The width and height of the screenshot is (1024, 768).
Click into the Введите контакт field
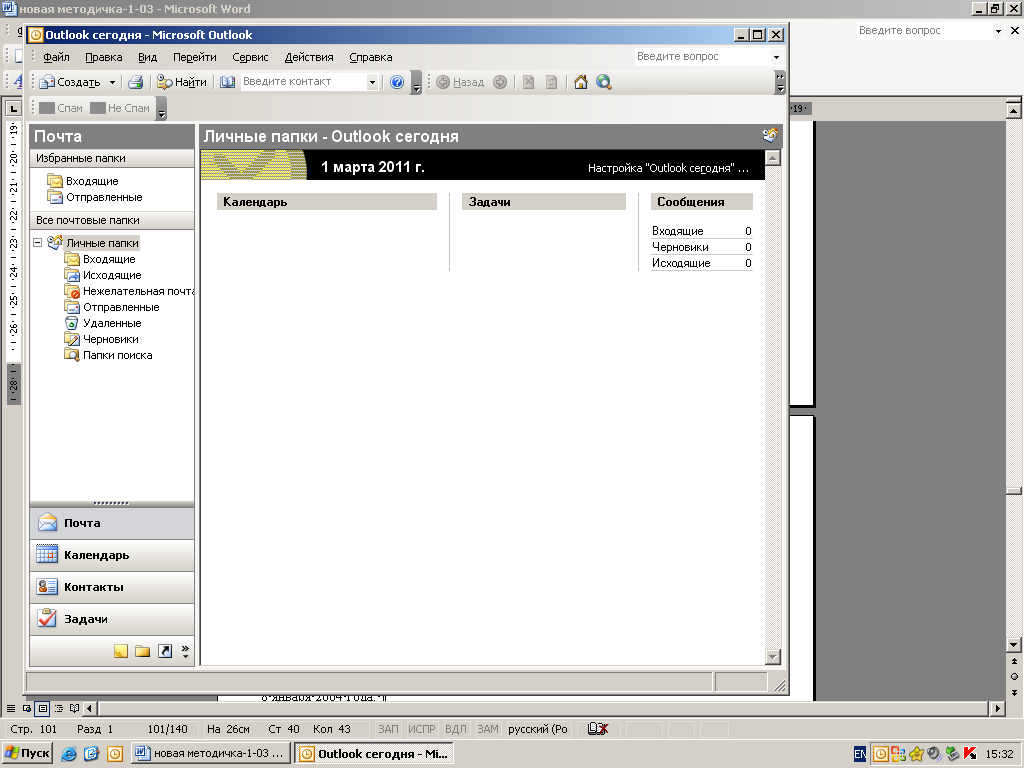tap(304, 82)
